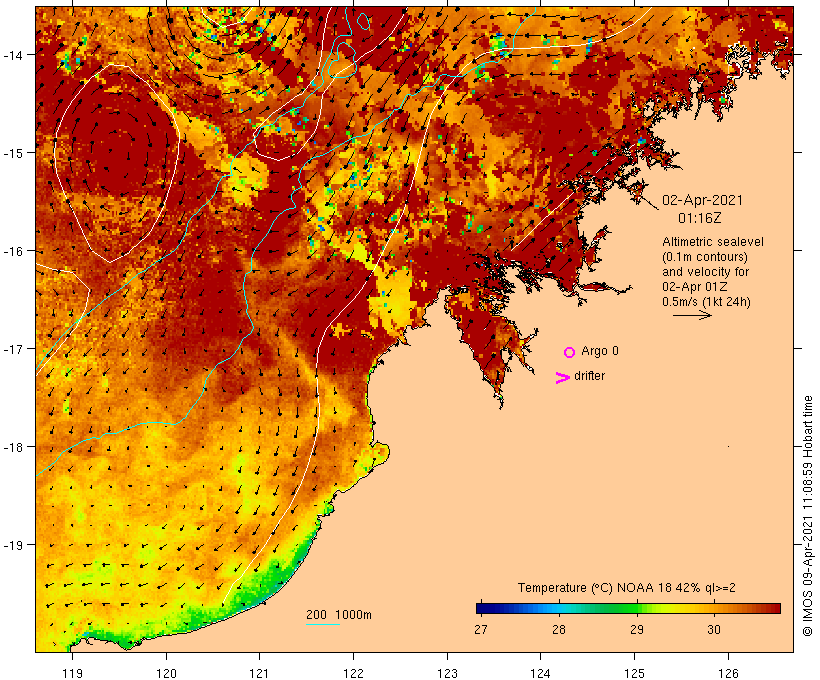Click the color bar '30' tick label
820x680 pixels.
click(714, 630)
